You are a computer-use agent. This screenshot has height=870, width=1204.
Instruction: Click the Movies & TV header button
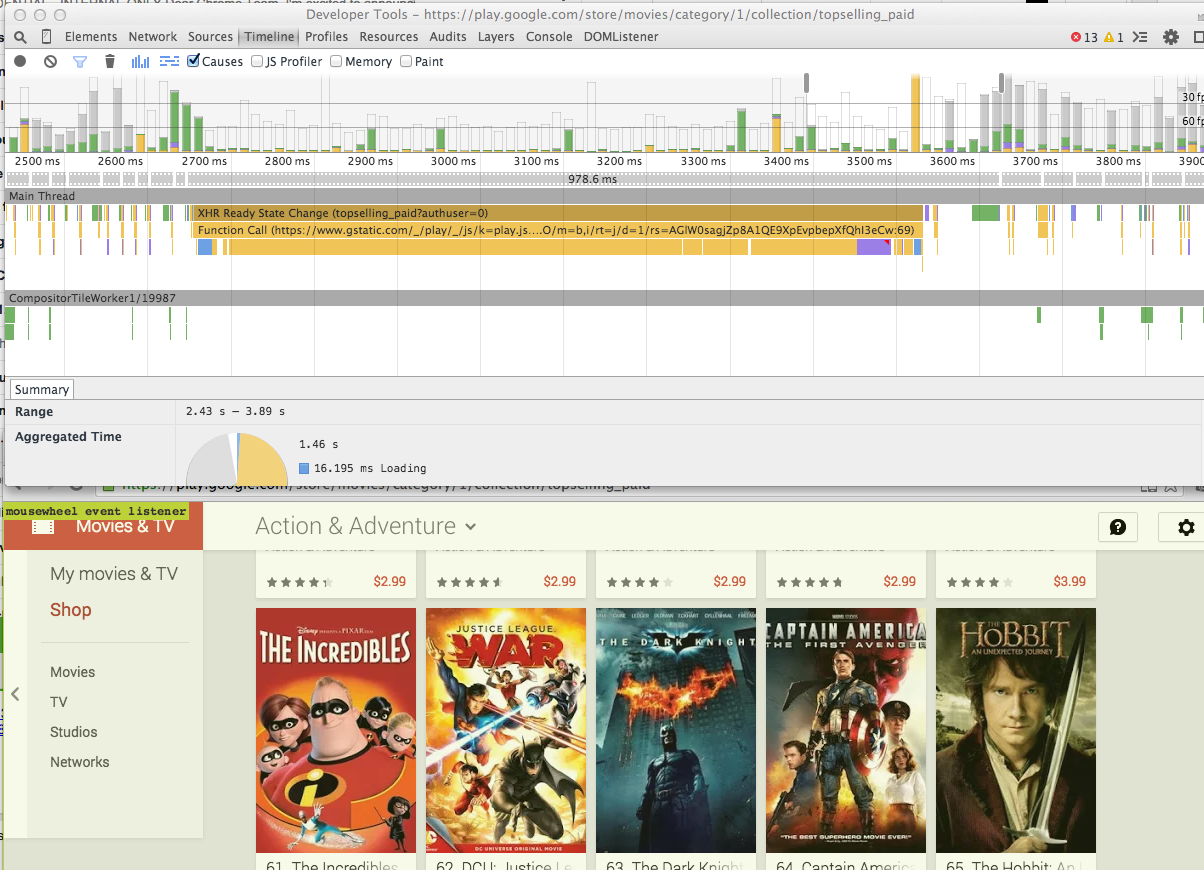pos(103,526)
